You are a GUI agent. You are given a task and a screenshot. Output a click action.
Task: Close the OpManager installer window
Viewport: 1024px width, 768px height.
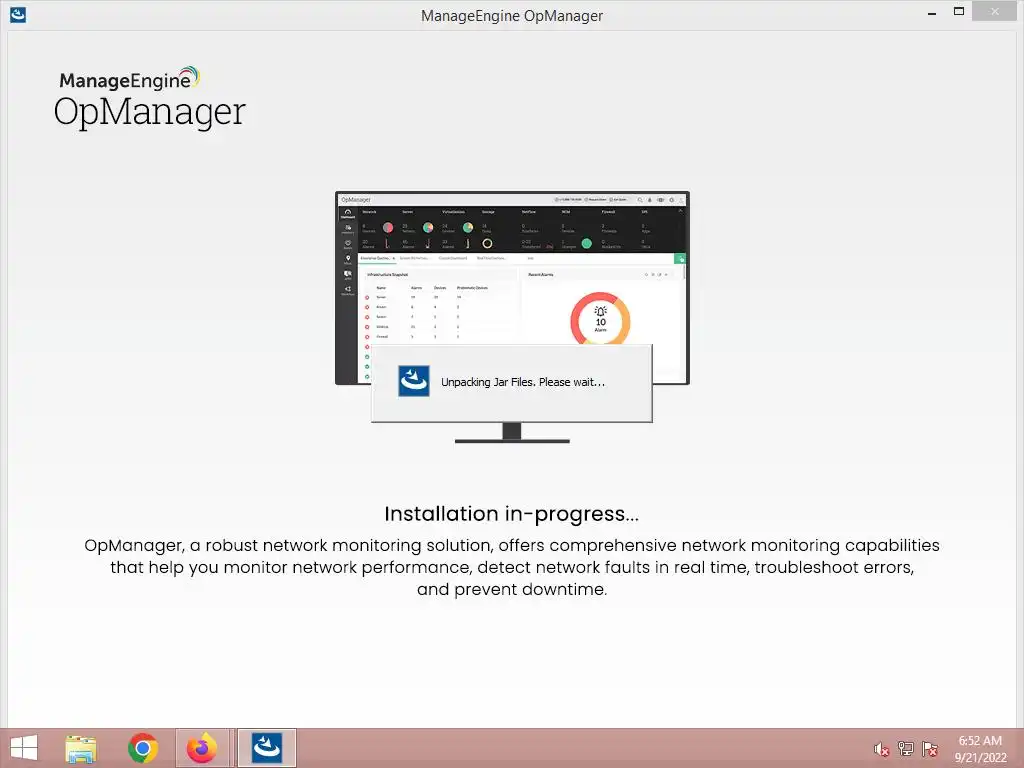click(995, 12)
